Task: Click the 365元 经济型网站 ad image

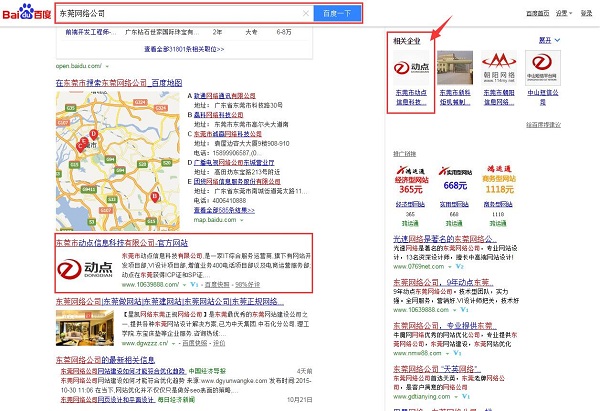Action: tap(411, 179)
